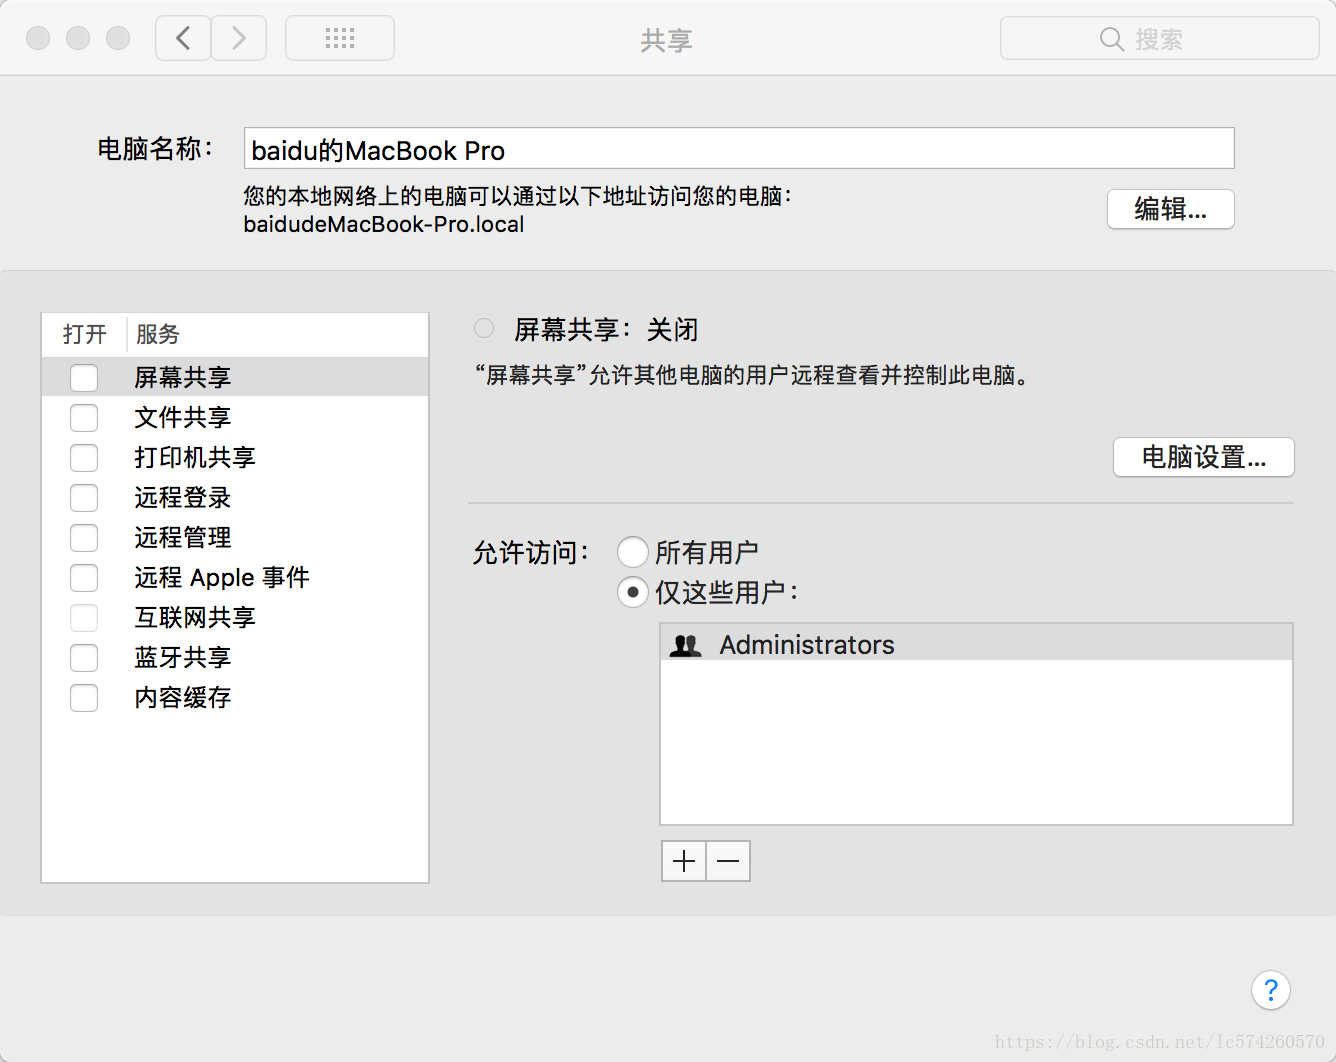Select 远程管理 service row label
This screenshot has height=1062, width=1336.
click(x=183, y=537)
